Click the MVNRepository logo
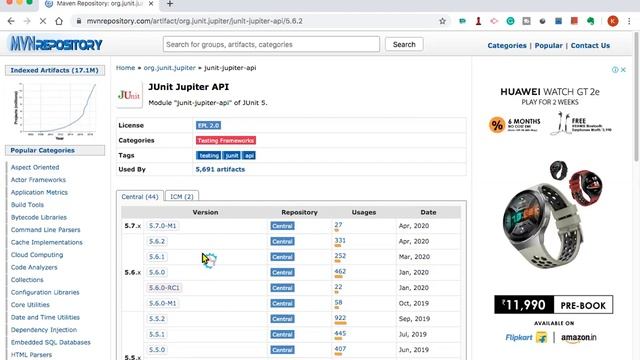This screenshot has width=640, height=360. [x=56, y=44]
